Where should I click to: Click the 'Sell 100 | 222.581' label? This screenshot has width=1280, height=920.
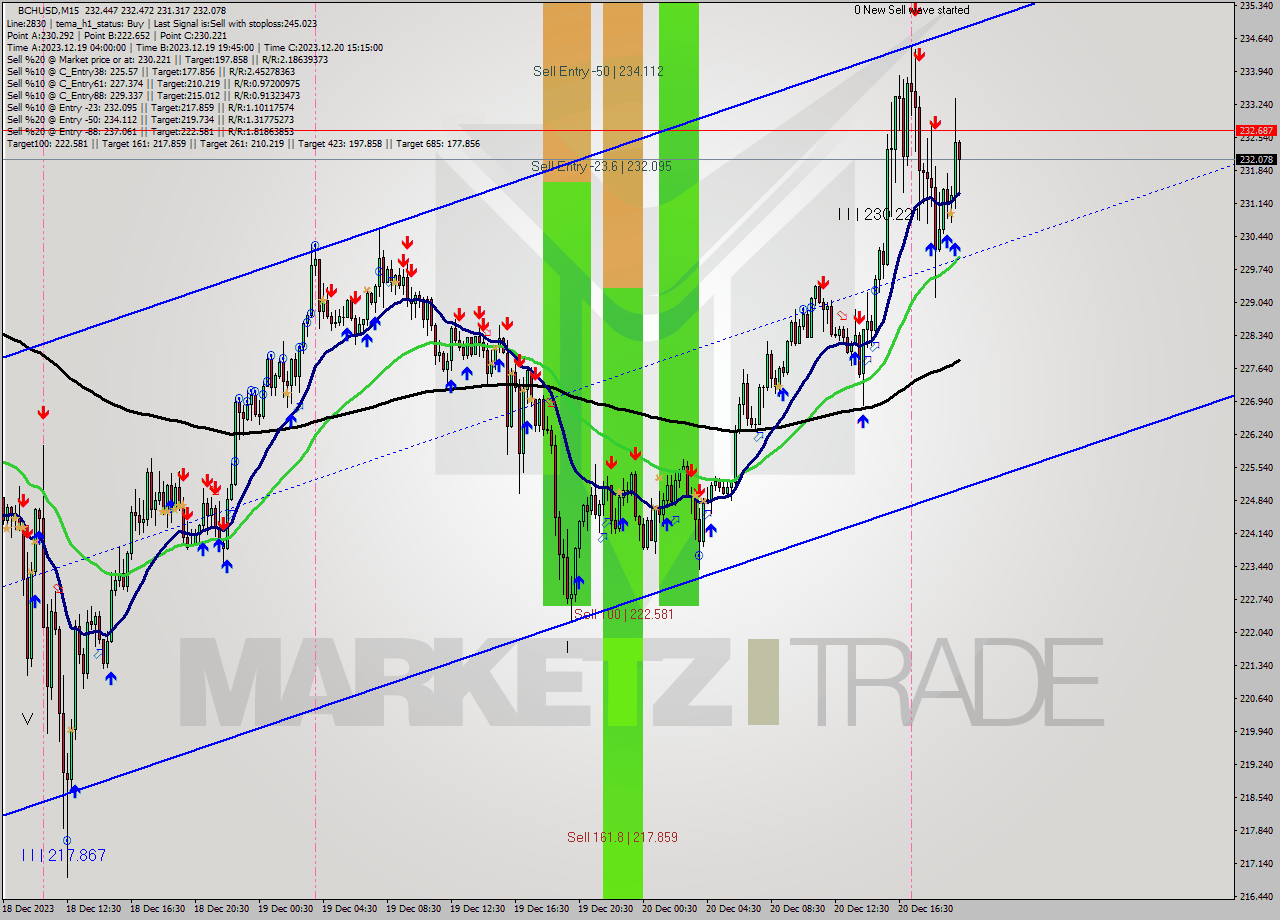pos(623,614)
